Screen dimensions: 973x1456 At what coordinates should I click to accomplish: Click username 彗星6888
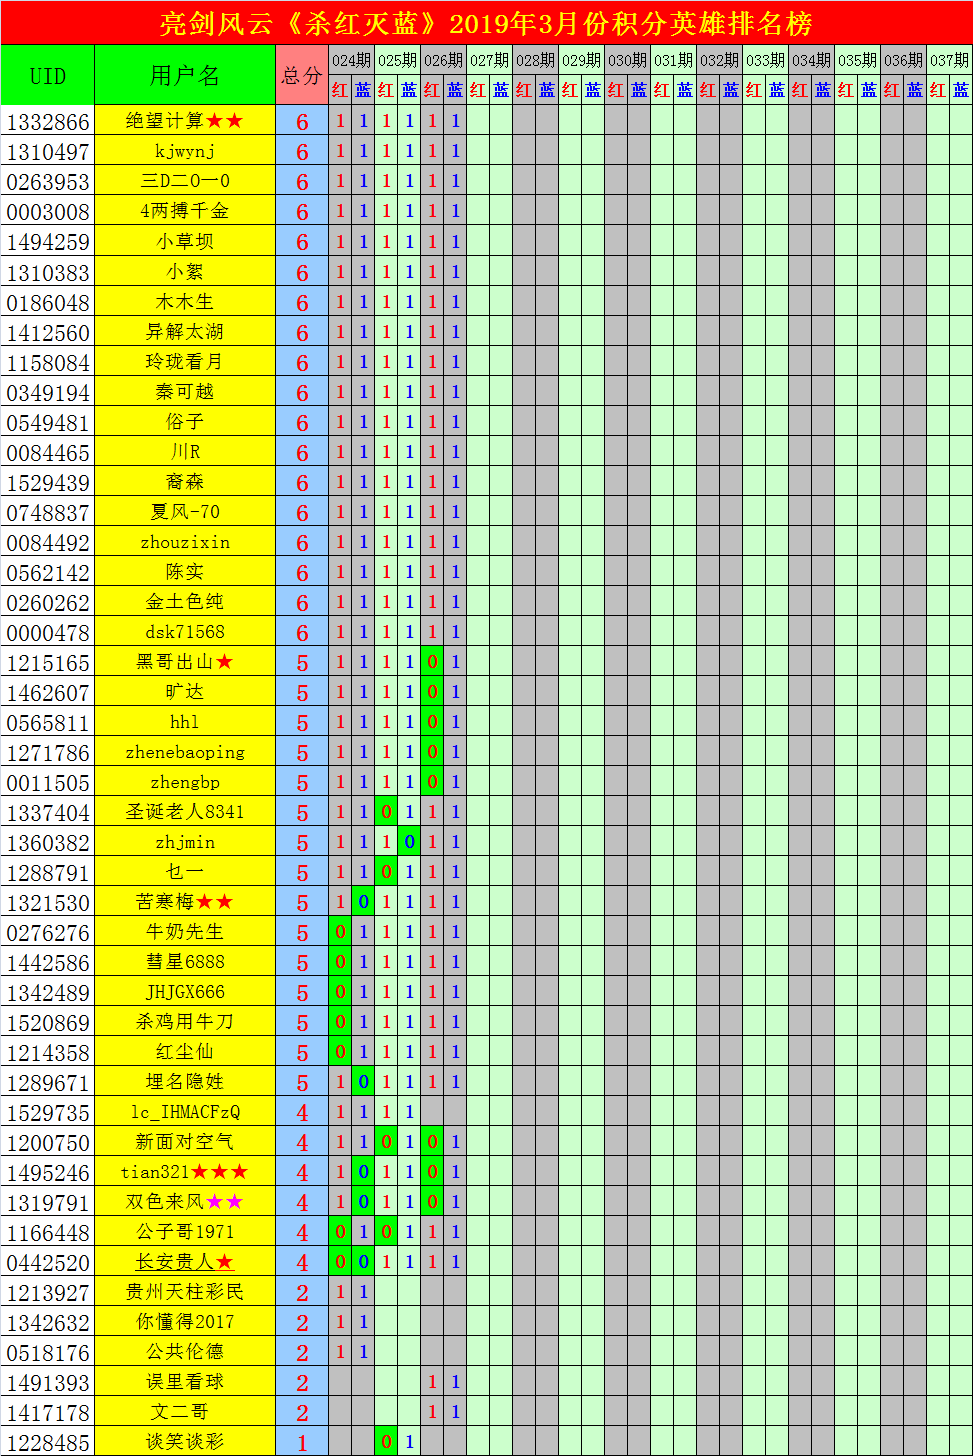tap(185, 961)
